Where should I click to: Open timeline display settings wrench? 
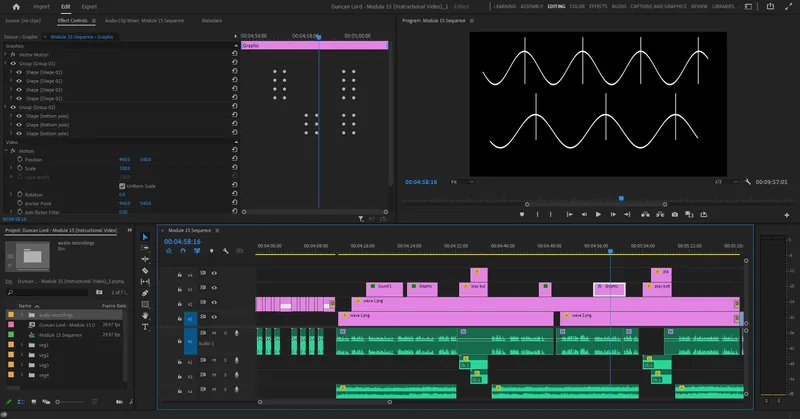click(226, 251)
